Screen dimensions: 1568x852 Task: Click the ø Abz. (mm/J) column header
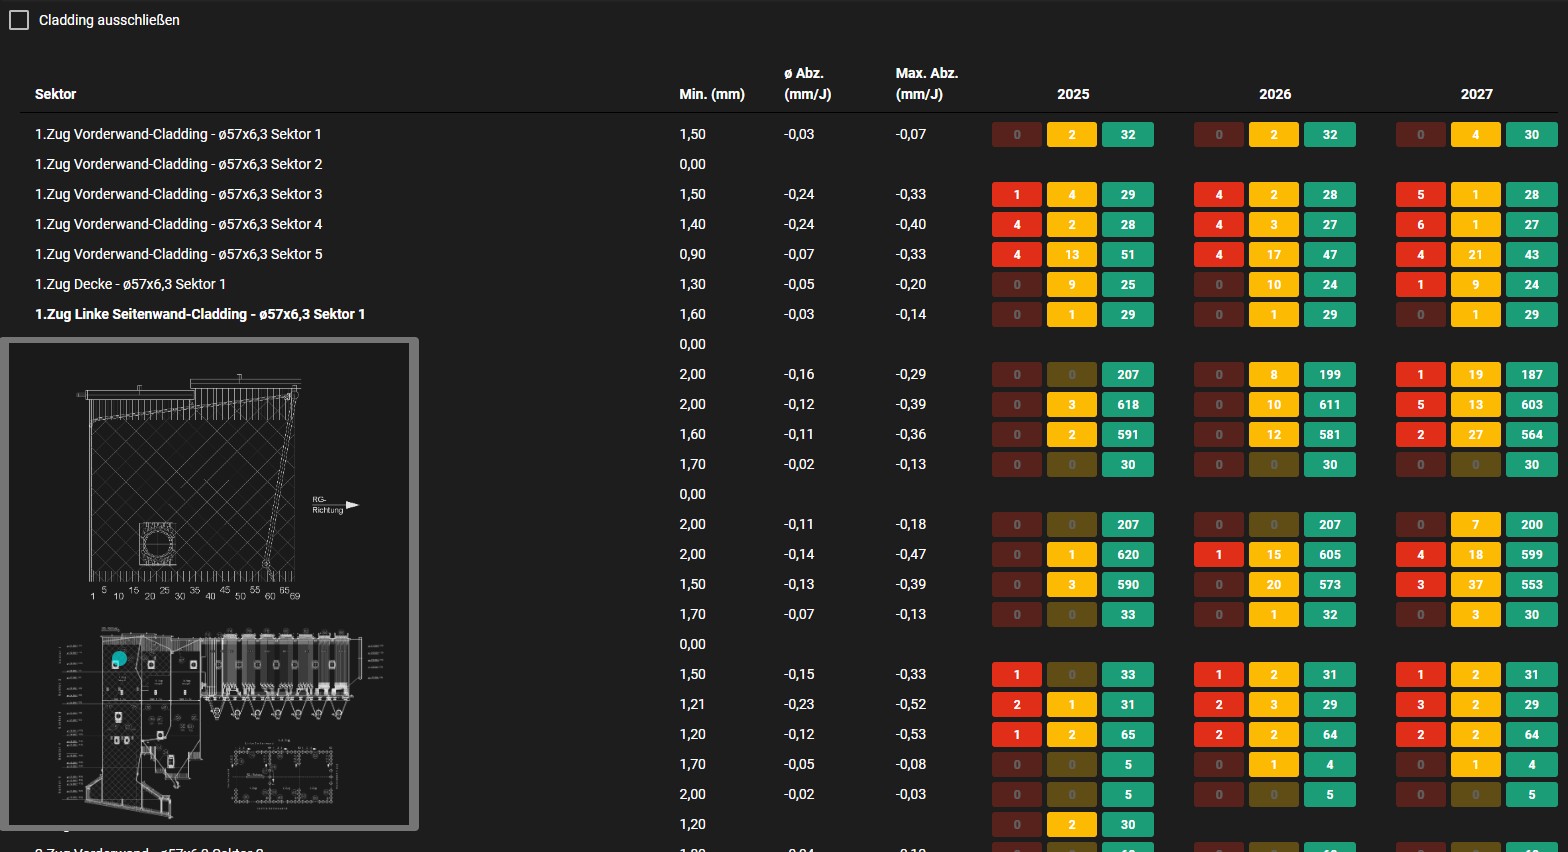click(806, 84)
